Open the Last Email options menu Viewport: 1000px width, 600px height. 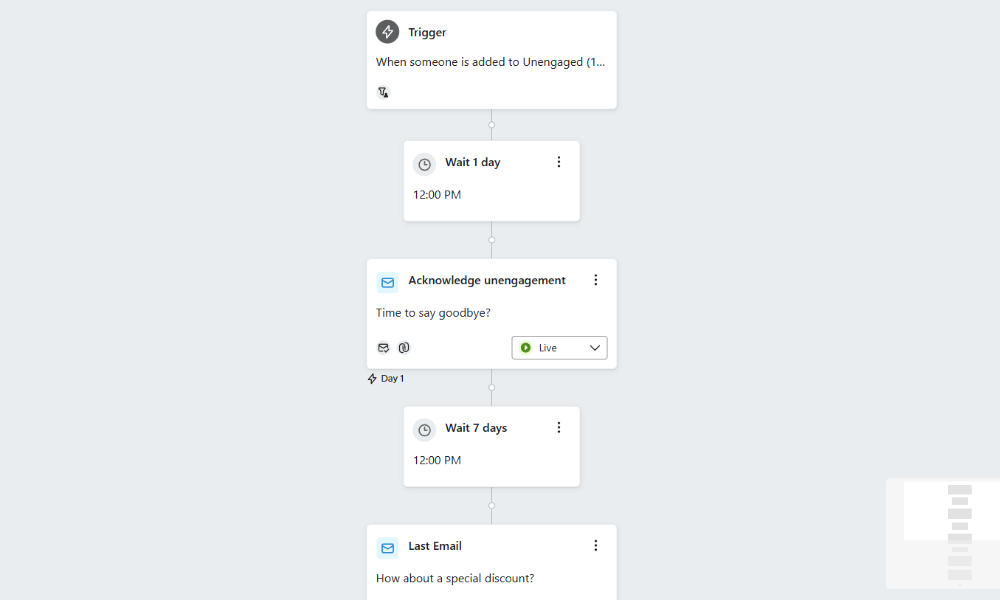click(596, 546)
